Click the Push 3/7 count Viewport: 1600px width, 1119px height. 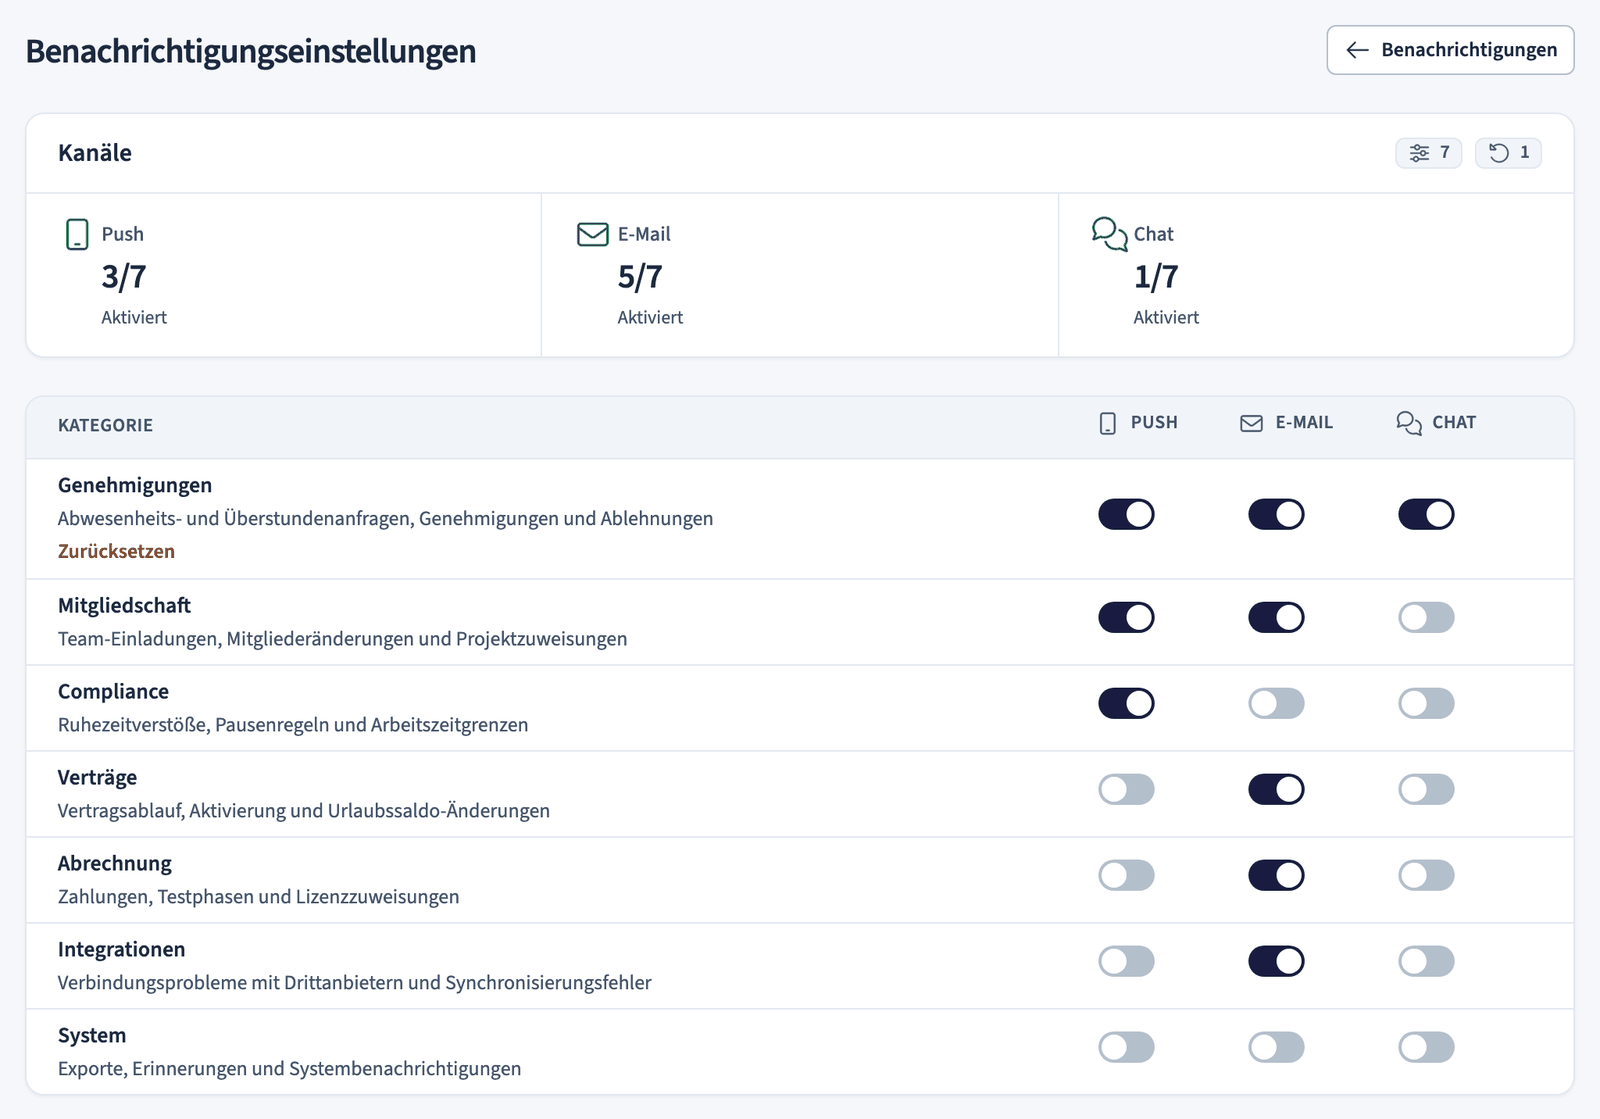point(124,277)
